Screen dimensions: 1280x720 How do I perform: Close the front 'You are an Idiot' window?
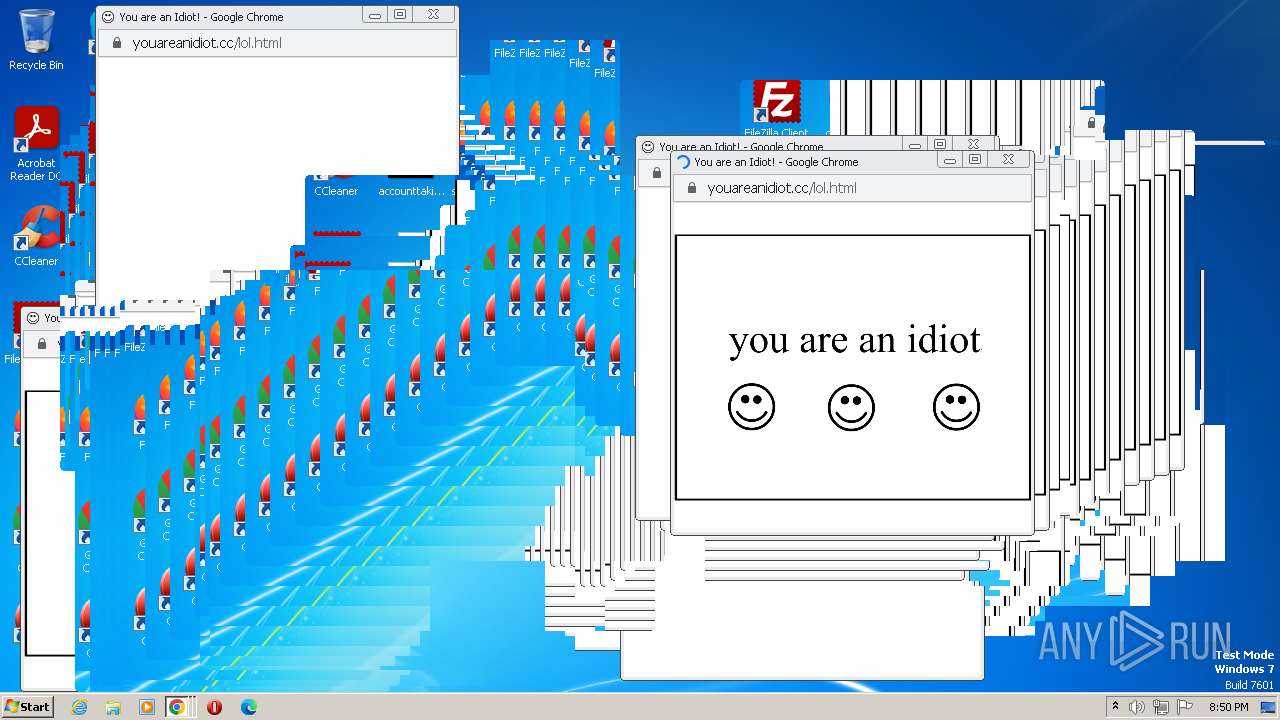point(1008,159)
